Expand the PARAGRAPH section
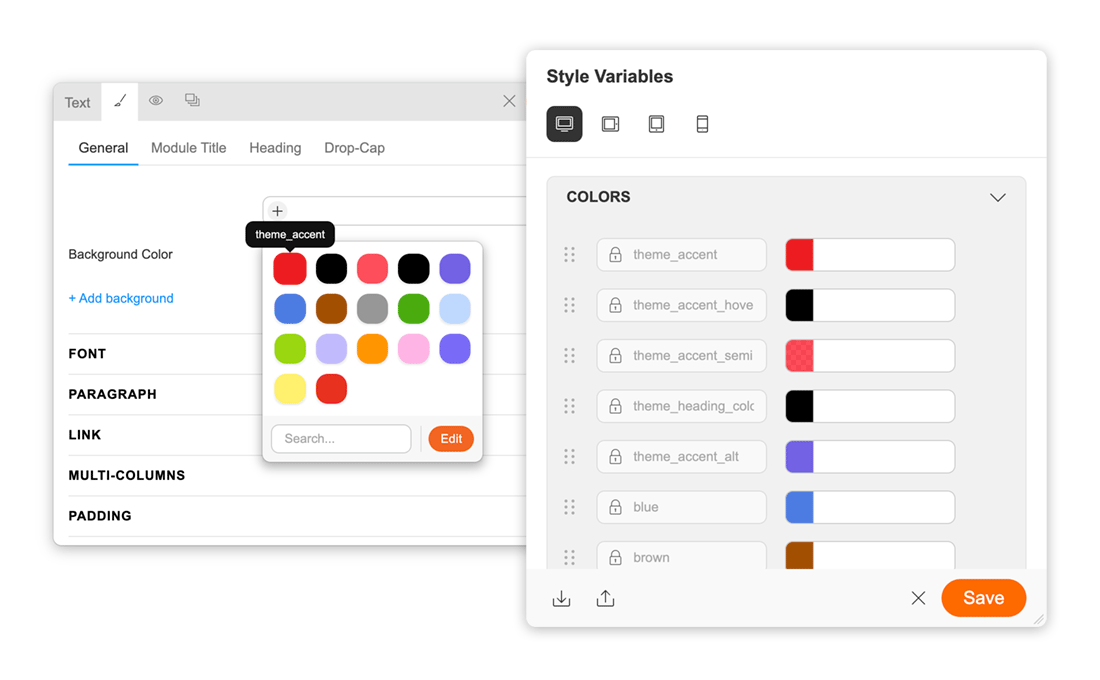The image size is (1100, 680). [x=112, y=394]
